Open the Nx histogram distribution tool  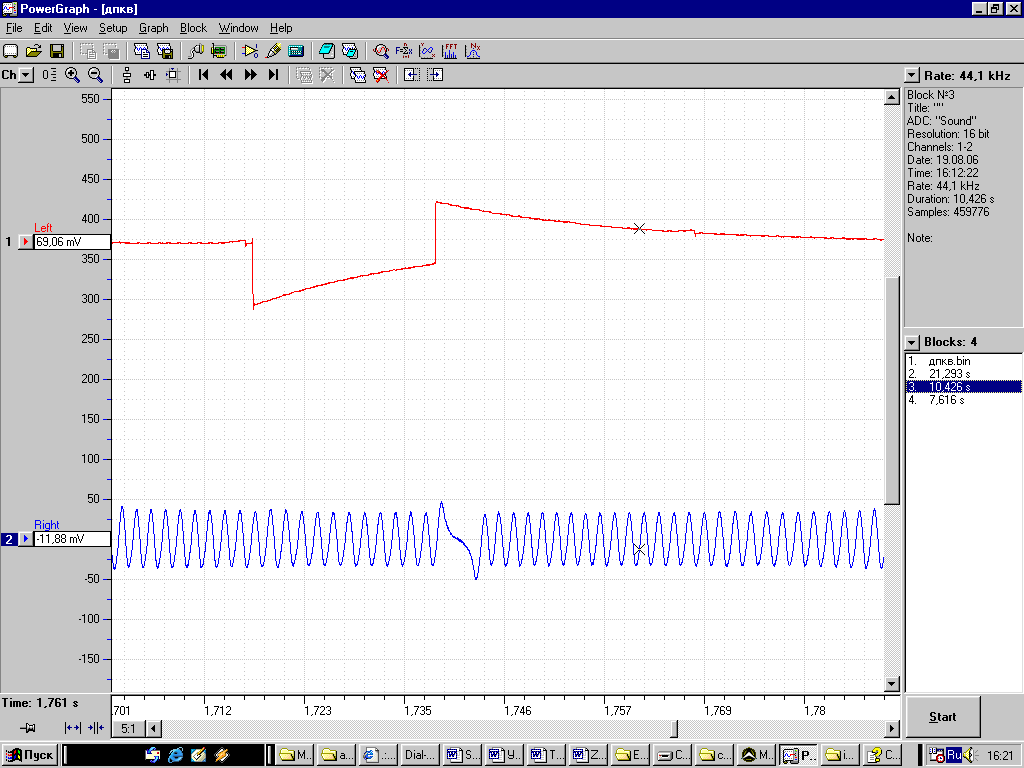[x=472, y=51]
